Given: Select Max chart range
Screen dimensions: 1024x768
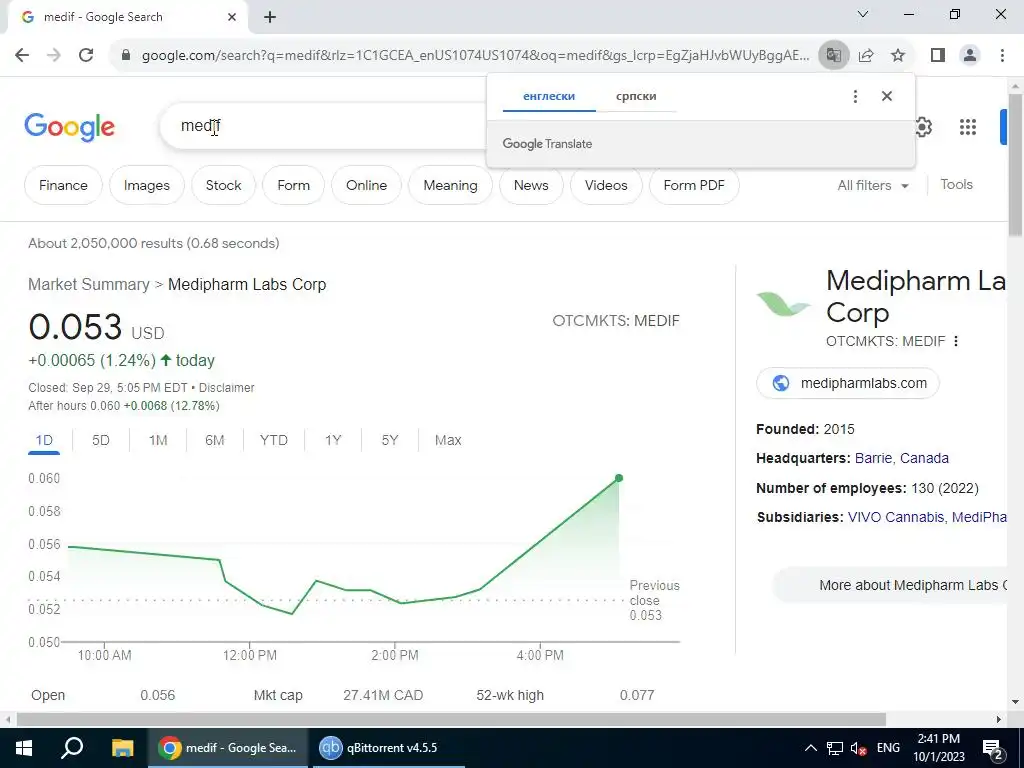Looking at the screenshot, I should [448, 440].
